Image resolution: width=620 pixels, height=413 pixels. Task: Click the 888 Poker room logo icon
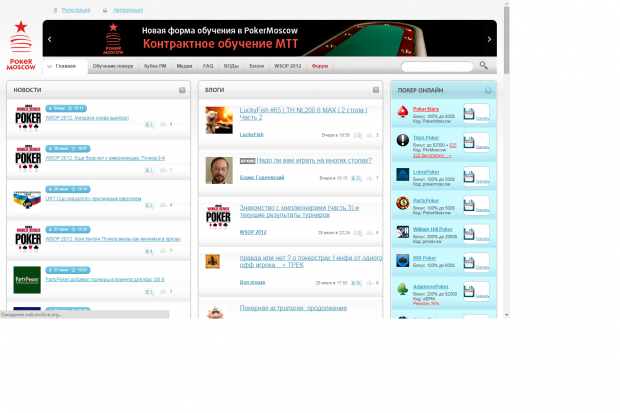point(403,261)
